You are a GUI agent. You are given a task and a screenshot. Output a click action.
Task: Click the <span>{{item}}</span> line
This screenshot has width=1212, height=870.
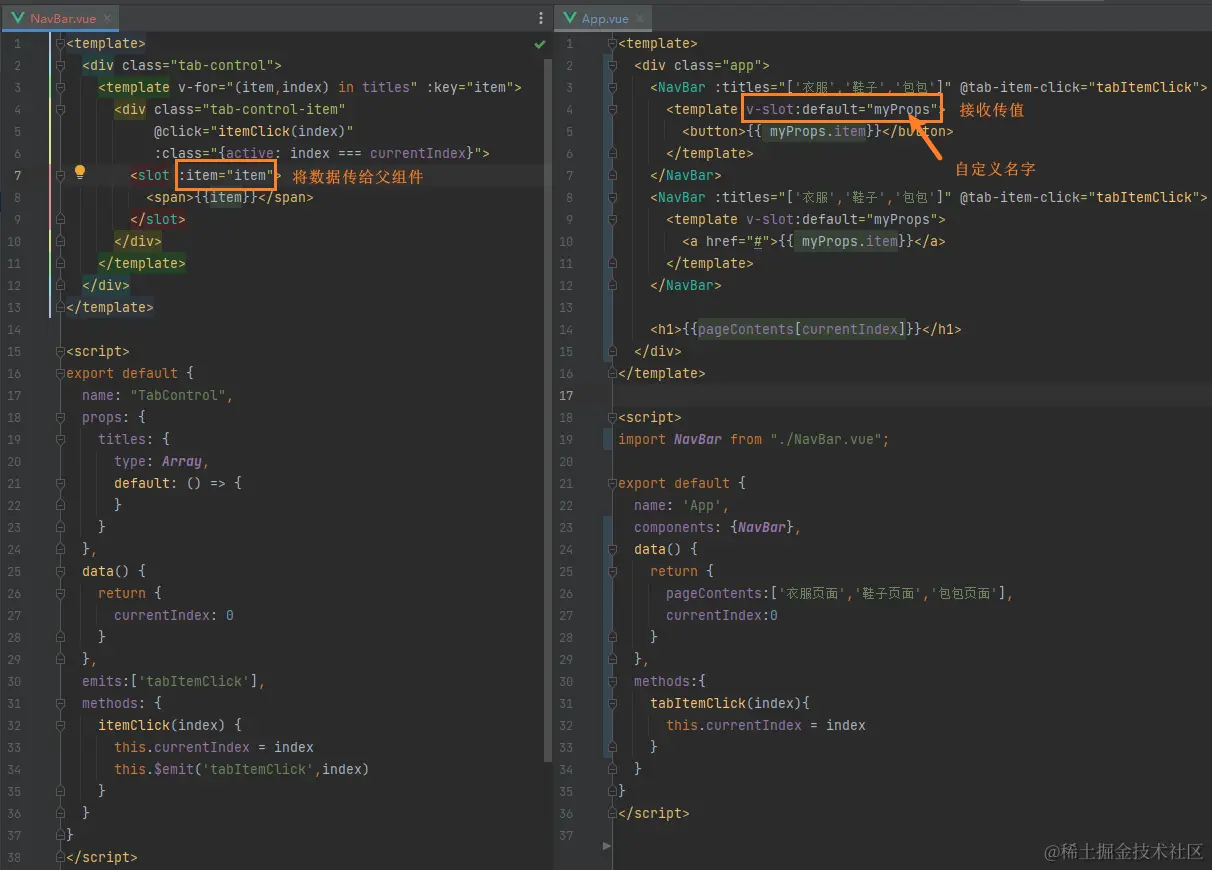pos(229,198)
